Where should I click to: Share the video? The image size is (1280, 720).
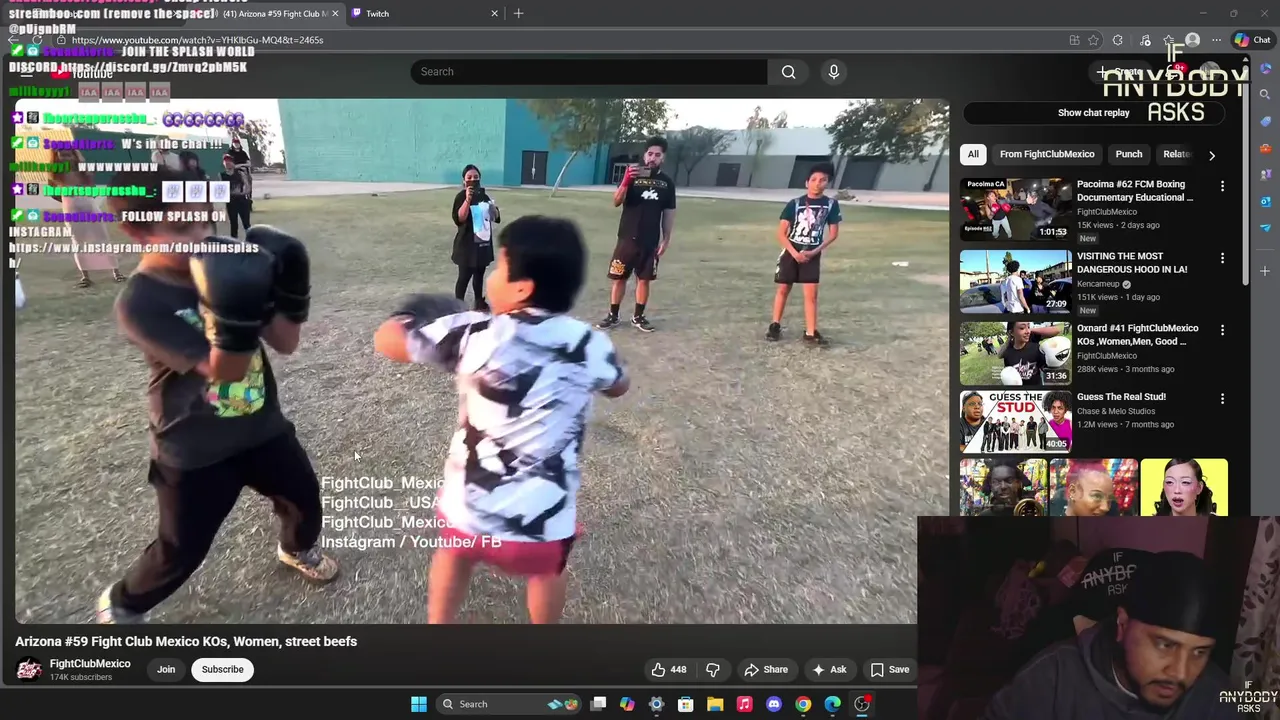click(x=766, y=670)
